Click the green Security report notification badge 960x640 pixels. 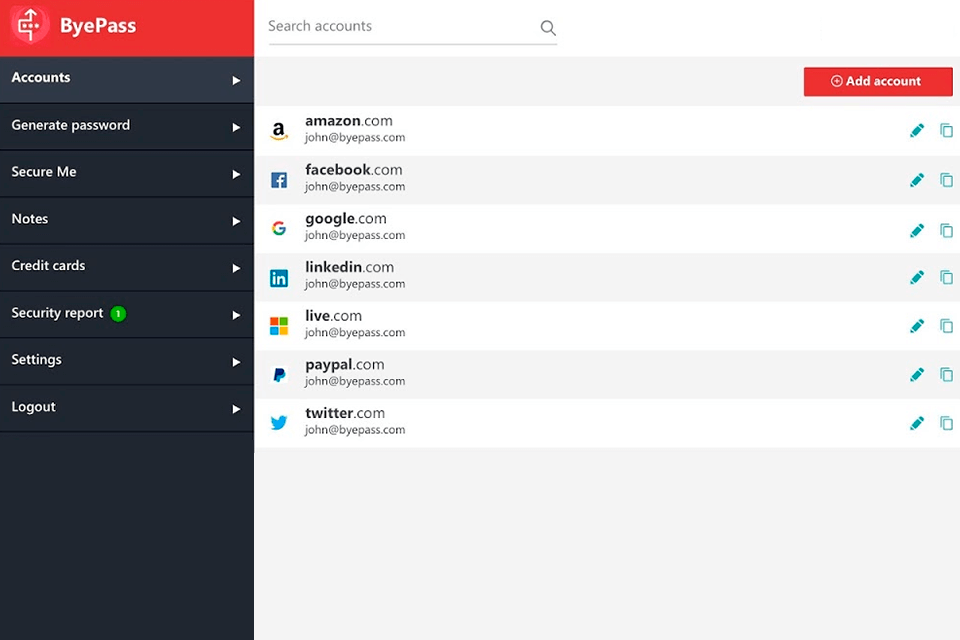(120, 313)
